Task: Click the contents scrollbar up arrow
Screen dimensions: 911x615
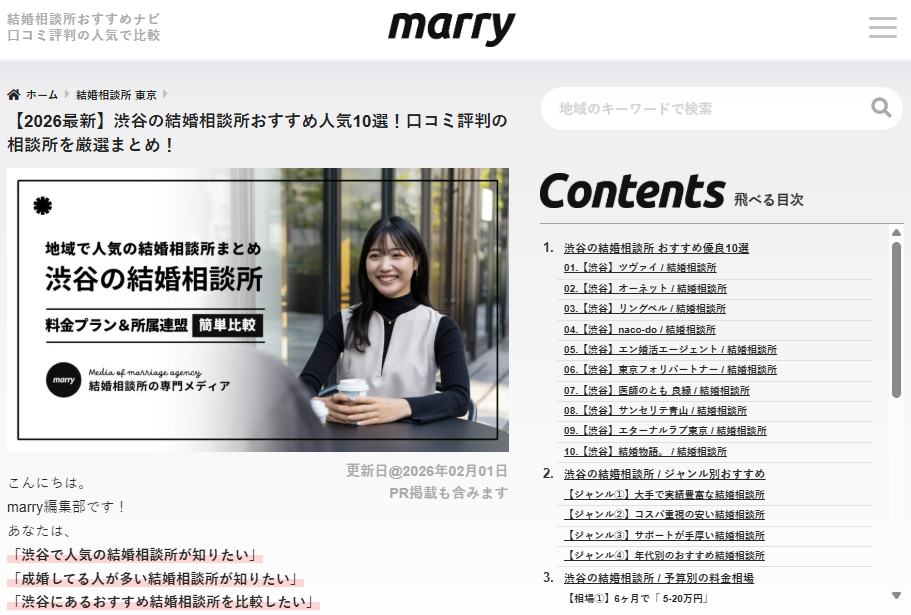Action: tap(896, 234)
